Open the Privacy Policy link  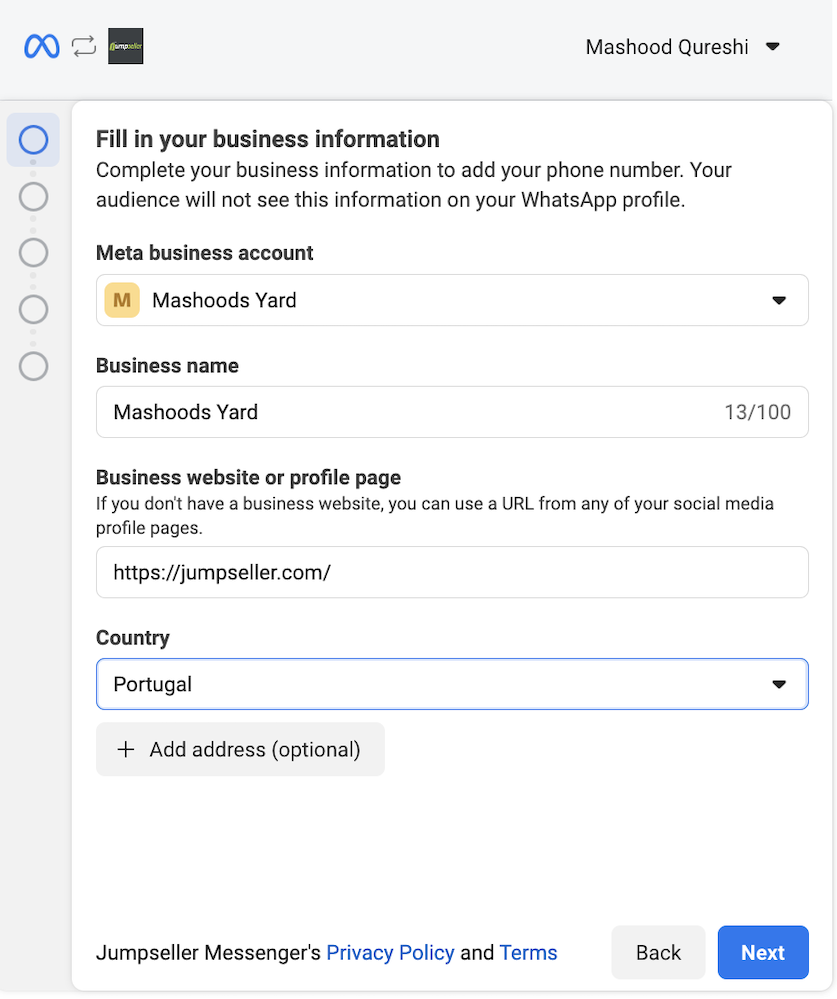tap(390, 952)
